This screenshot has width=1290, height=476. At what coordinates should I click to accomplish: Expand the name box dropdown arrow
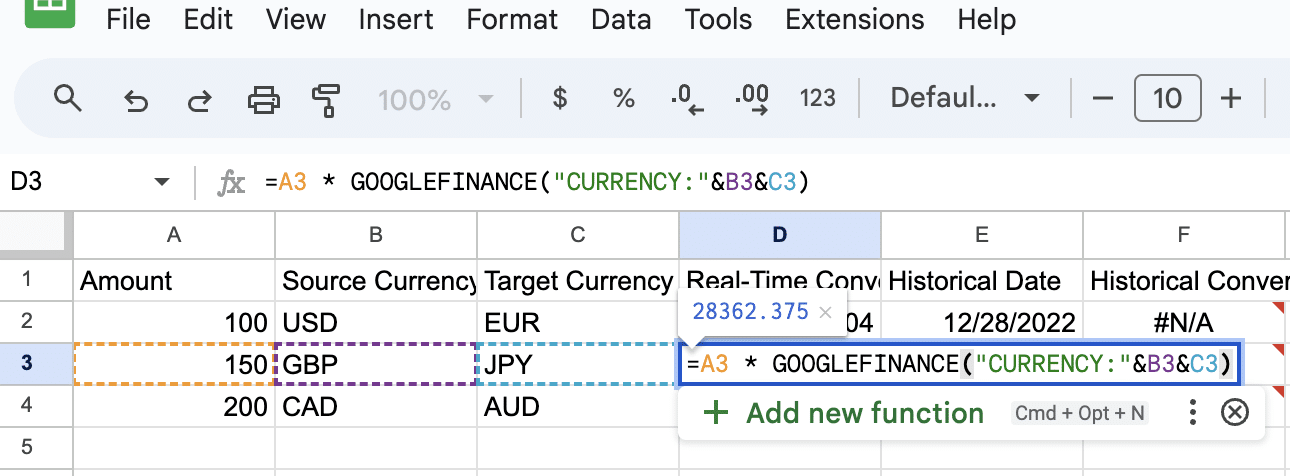pos(162,183)
